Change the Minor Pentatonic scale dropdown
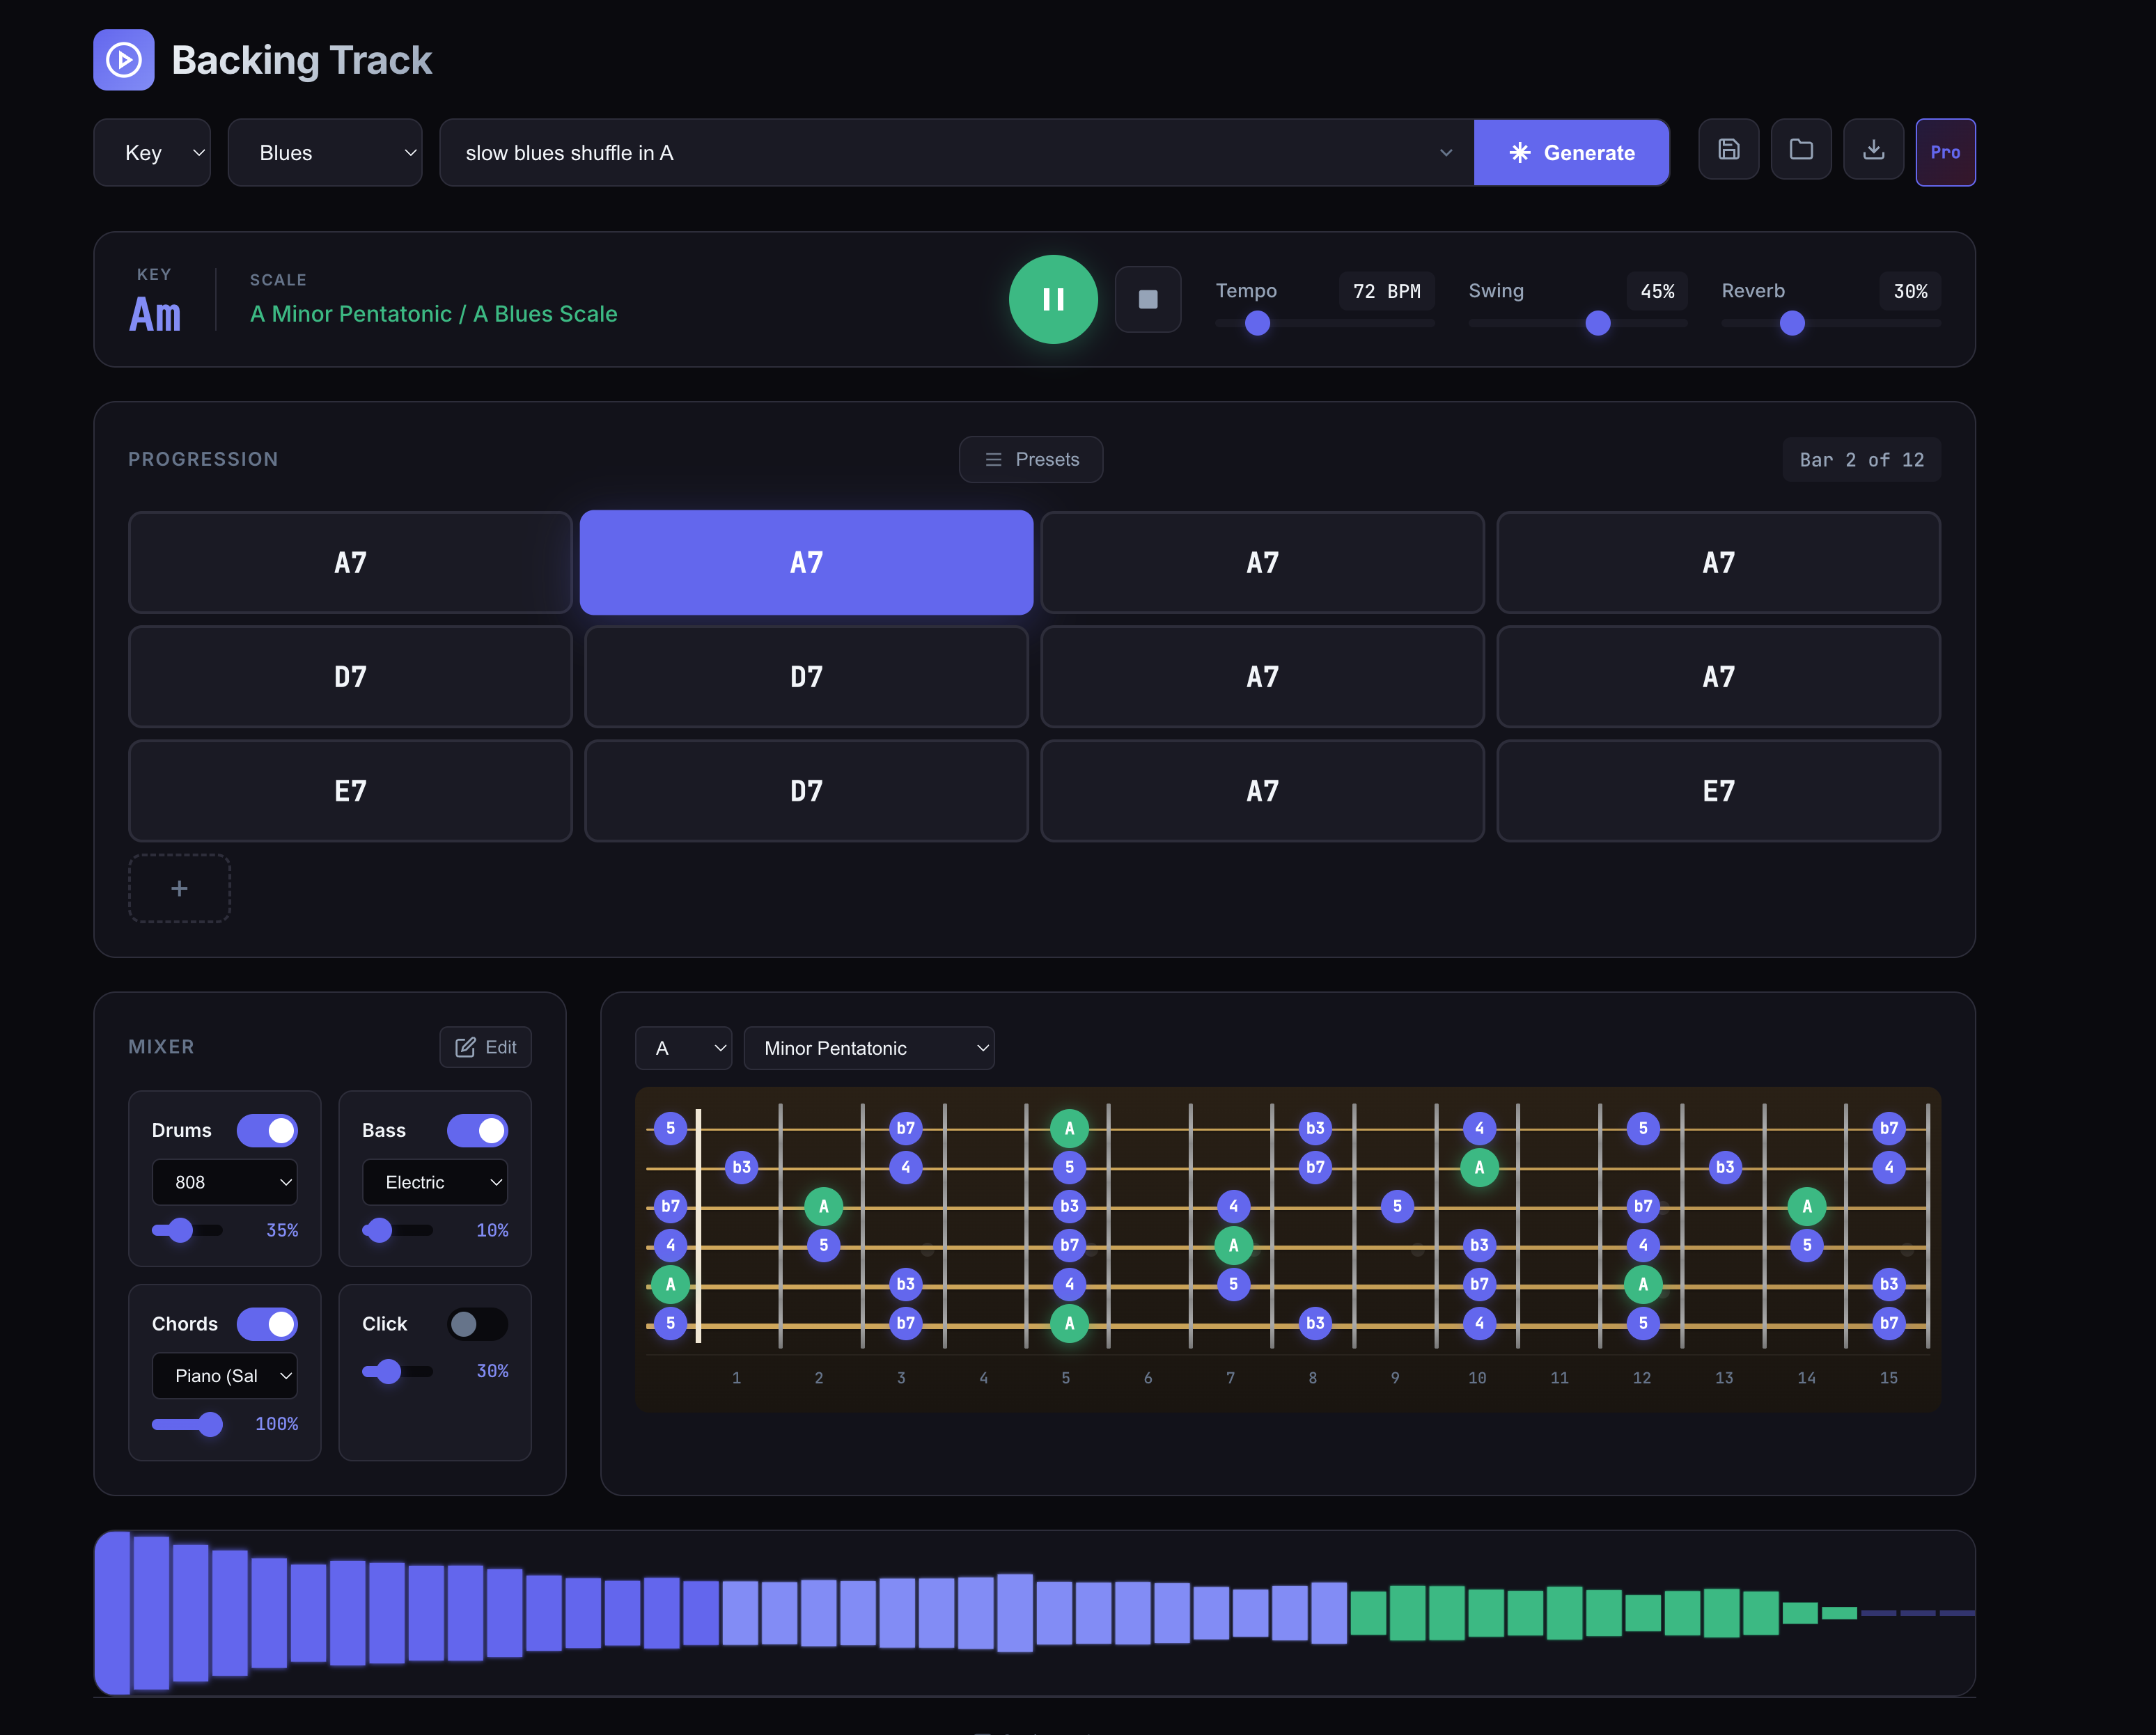The width and height of the screenshot is (2156, 1735). pos(869,1048)
